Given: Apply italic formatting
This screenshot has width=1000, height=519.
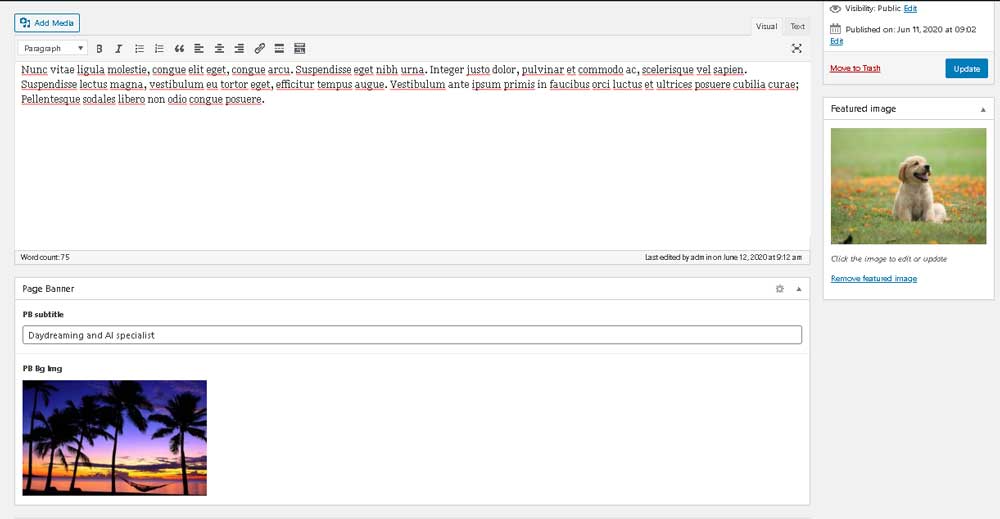Looking at the screenshot, I should point(118,48).
